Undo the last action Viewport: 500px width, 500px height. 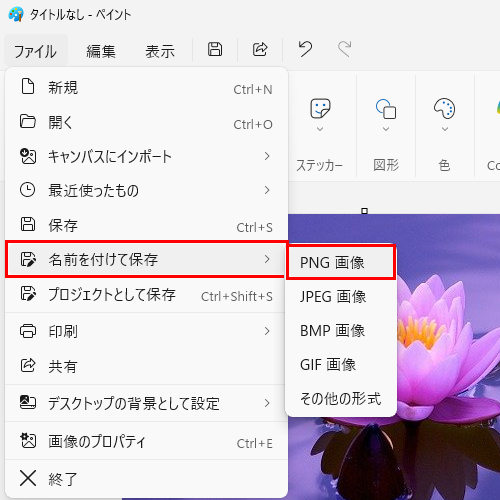(x=305, y=49)
